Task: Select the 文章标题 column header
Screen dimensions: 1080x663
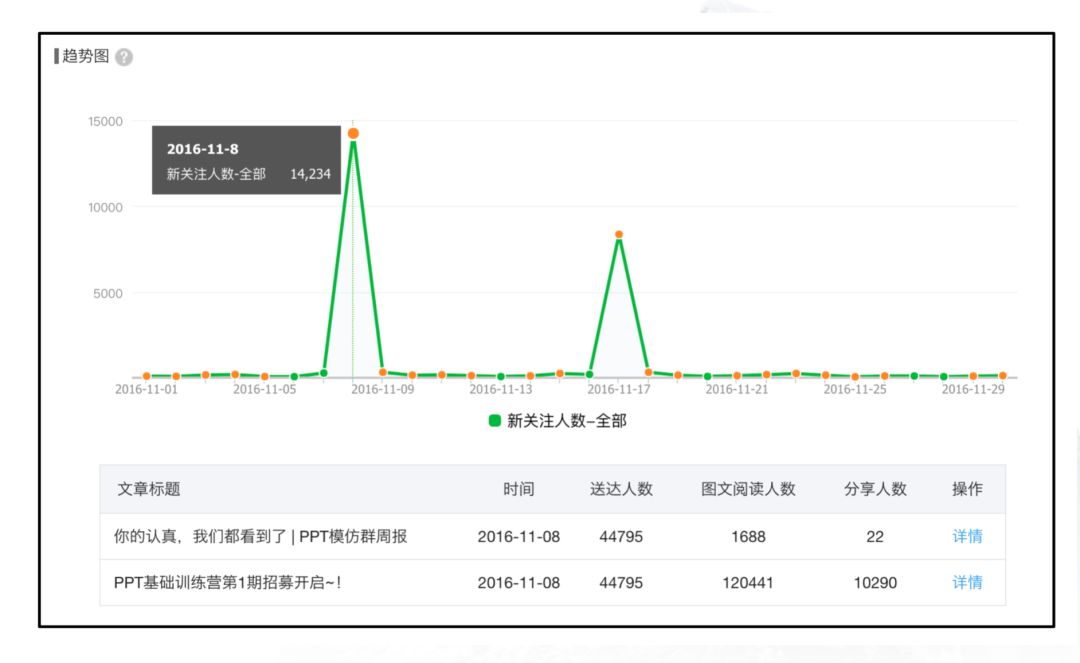Action: 149,490
